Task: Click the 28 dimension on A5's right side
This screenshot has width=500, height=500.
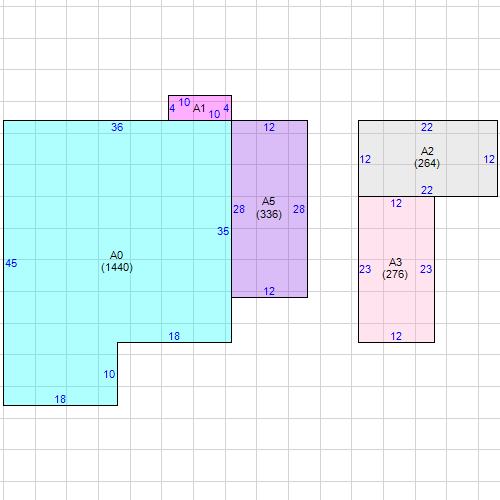Action: coord(299,209)
